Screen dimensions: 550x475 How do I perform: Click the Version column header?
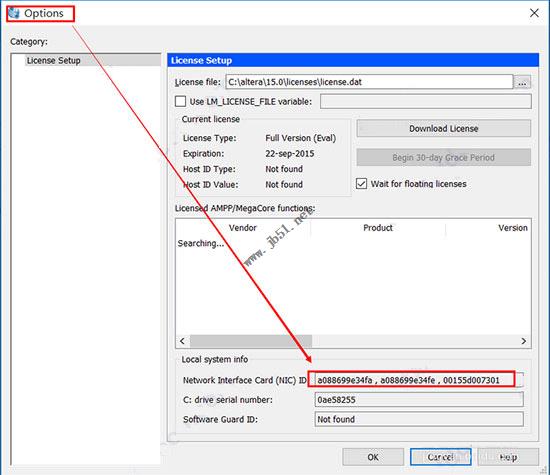pyautogui.click(x=512, y=228)
